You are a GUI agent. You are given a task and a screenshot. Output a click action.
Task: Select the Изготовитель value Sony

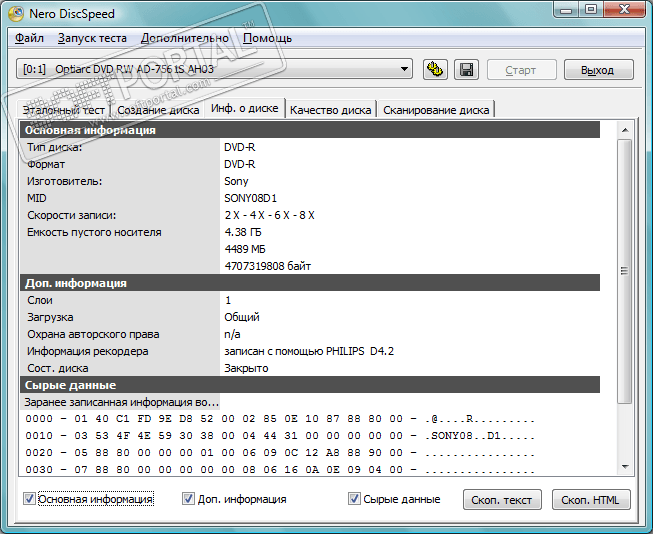[x=236, y=181]
